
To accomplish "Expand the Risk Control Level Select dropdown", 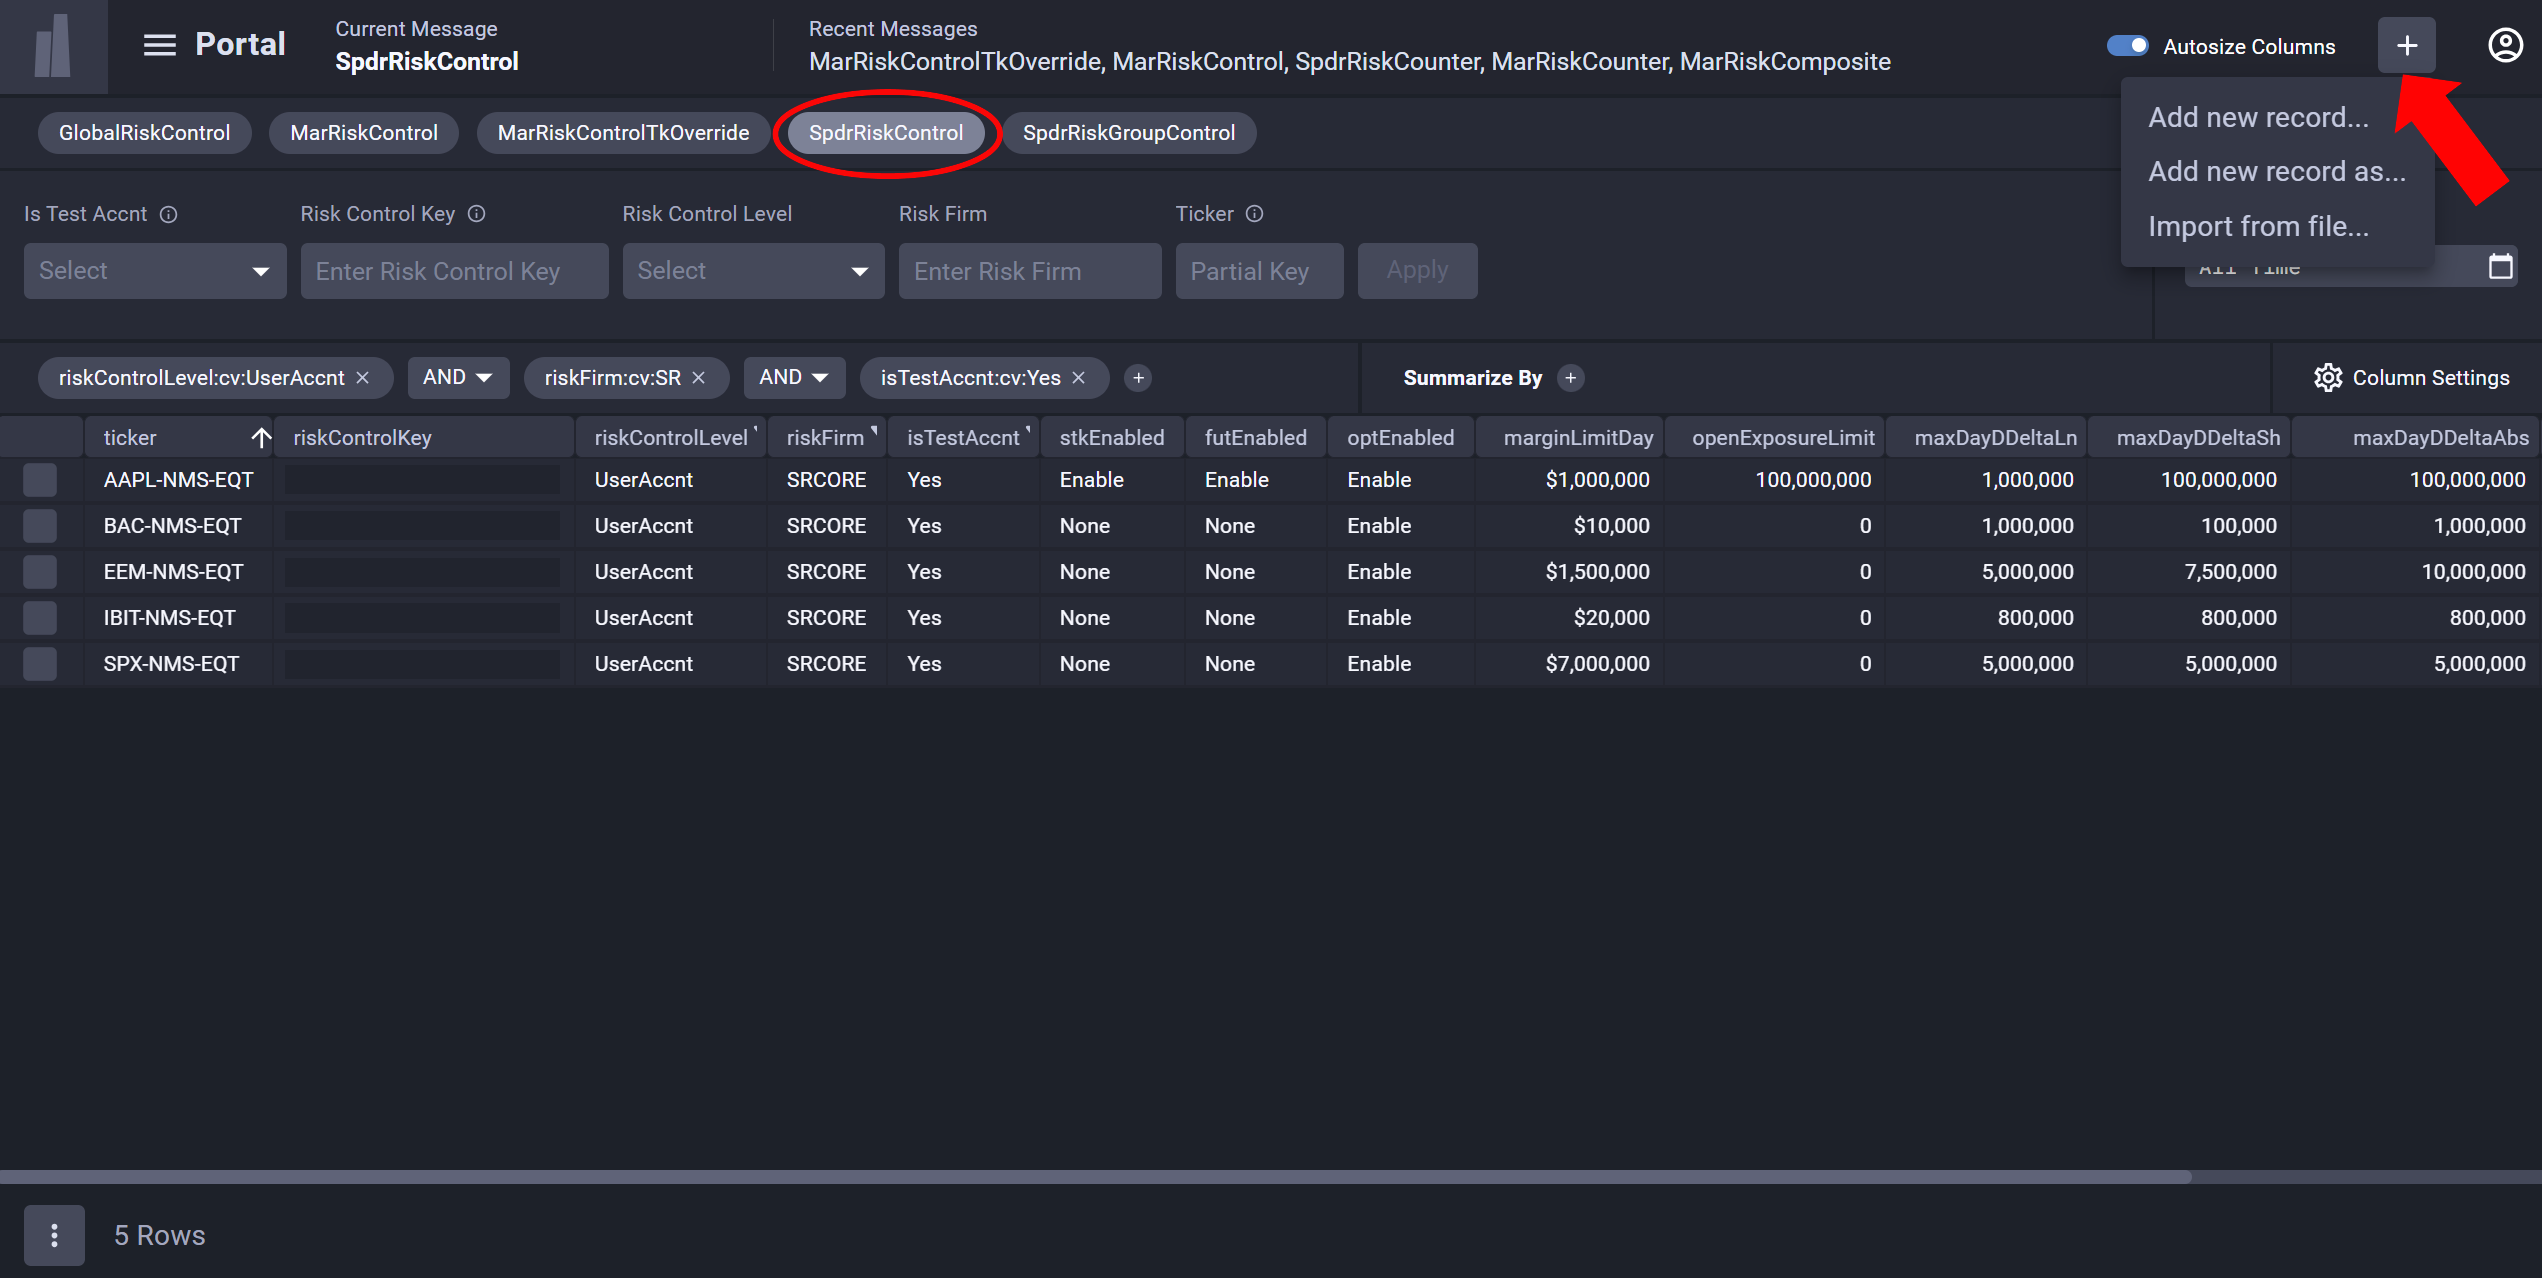I will (x=752, y=270).
